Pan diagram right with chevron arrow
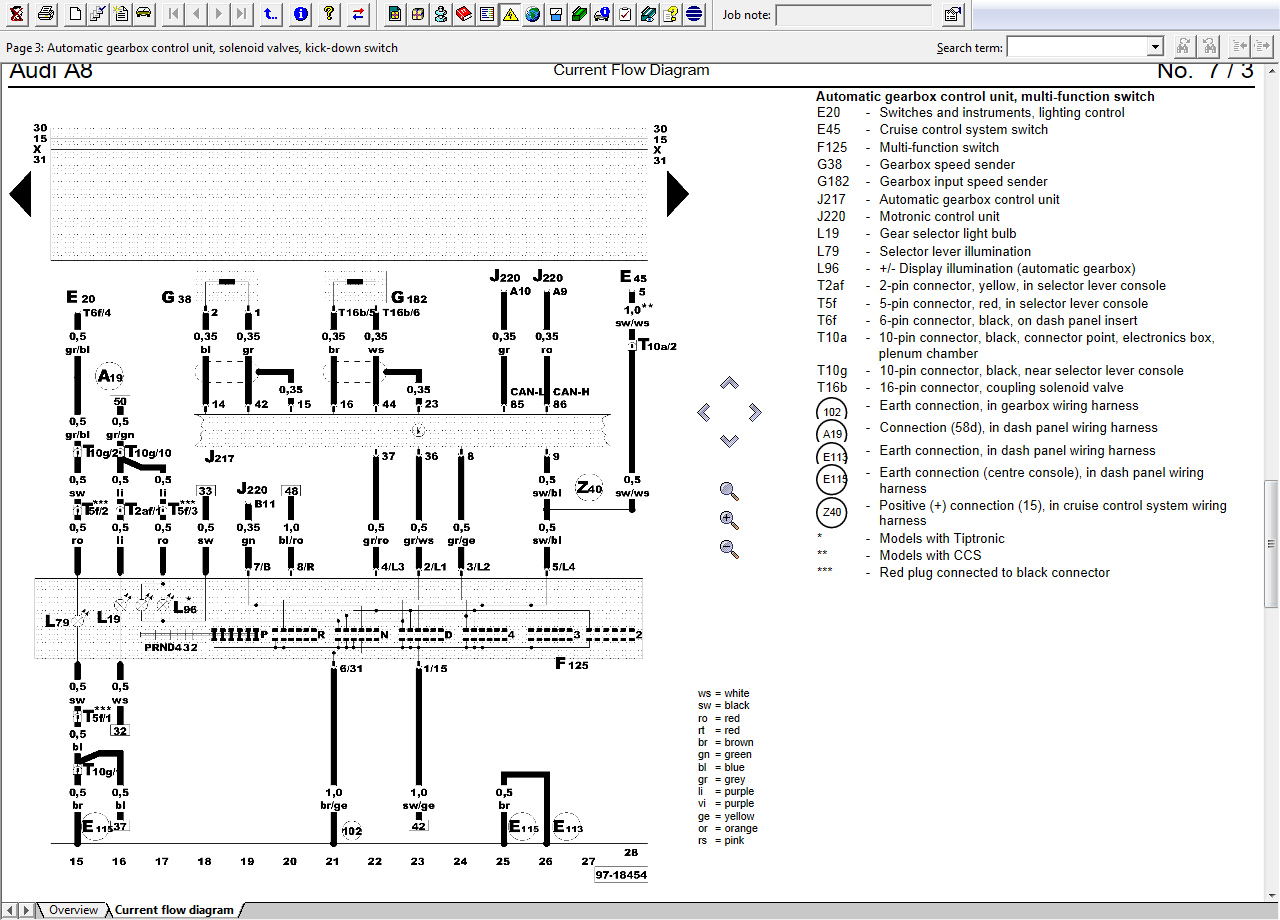 coord(755,412)
